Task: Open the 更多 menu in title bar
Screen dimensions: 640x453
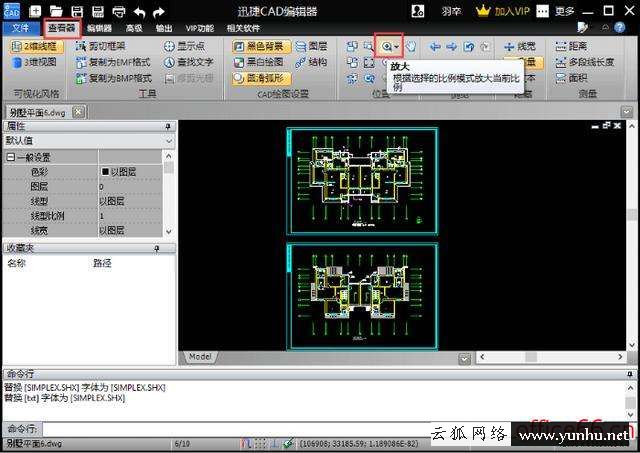Action: [x=564, y=11]
